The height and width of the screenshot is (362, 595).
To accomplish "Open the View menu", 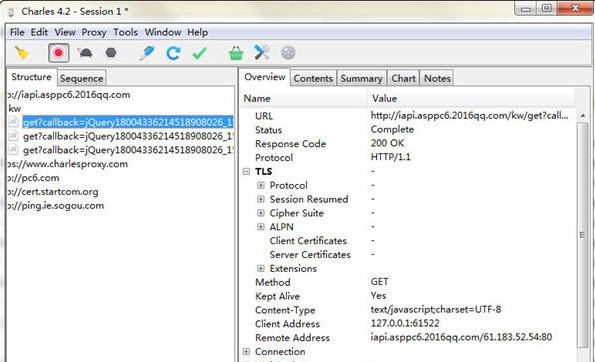I will point(65,32).
